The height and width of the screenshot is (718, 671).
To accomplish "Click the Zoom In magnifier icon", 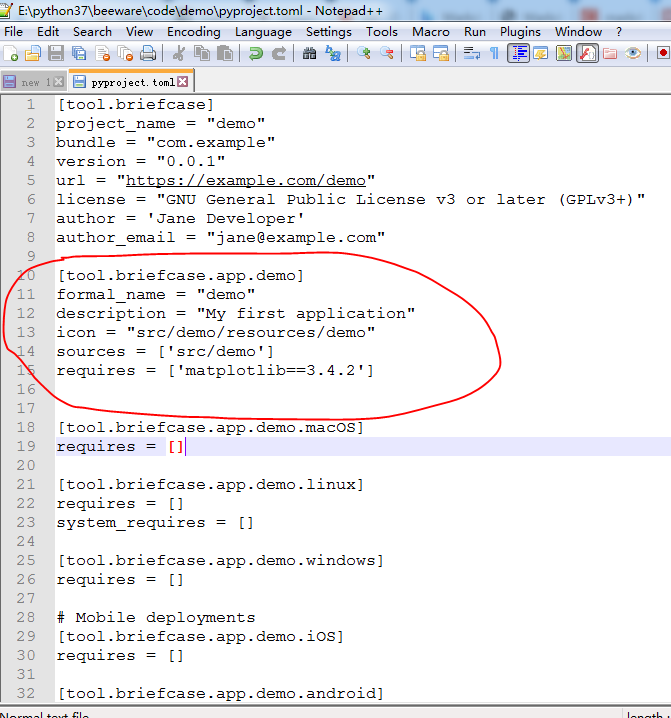I will (364, 54).
